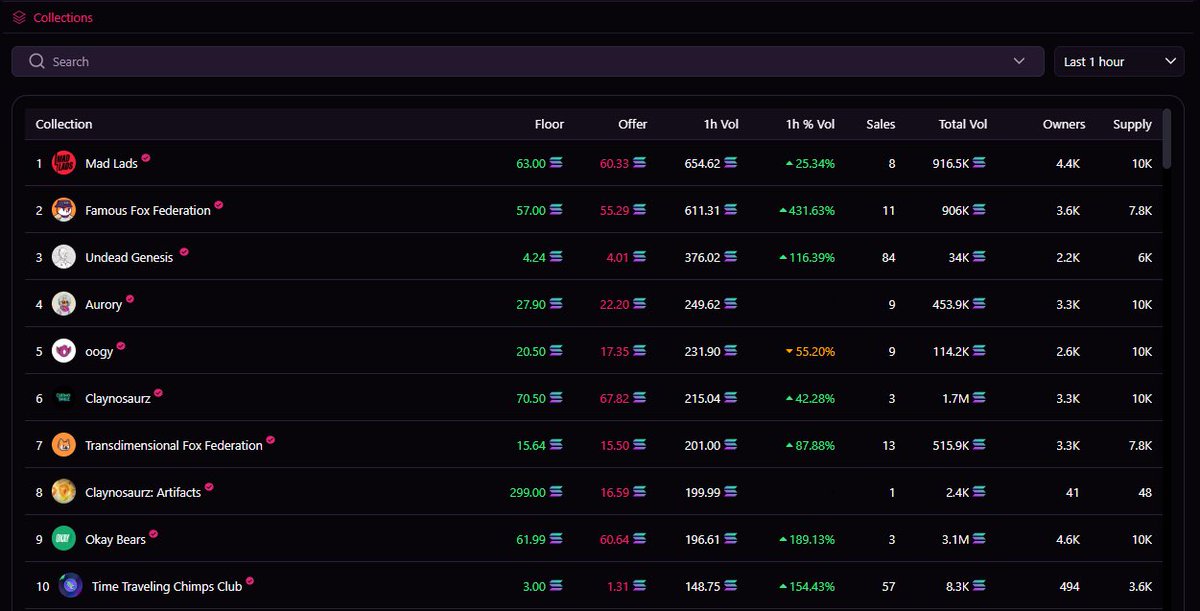Screen dimensions: 1200x611
Task: Sort by Supply column header
Action: tap(1132, 124)
